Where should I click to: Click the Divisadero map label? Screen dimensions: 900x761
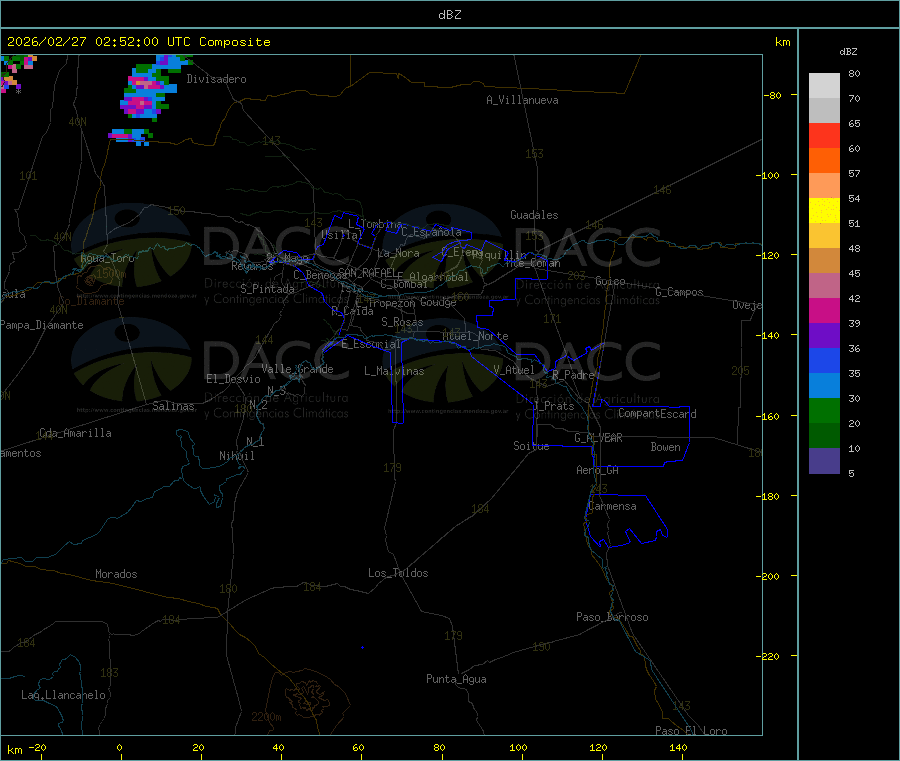click(216, 79)
